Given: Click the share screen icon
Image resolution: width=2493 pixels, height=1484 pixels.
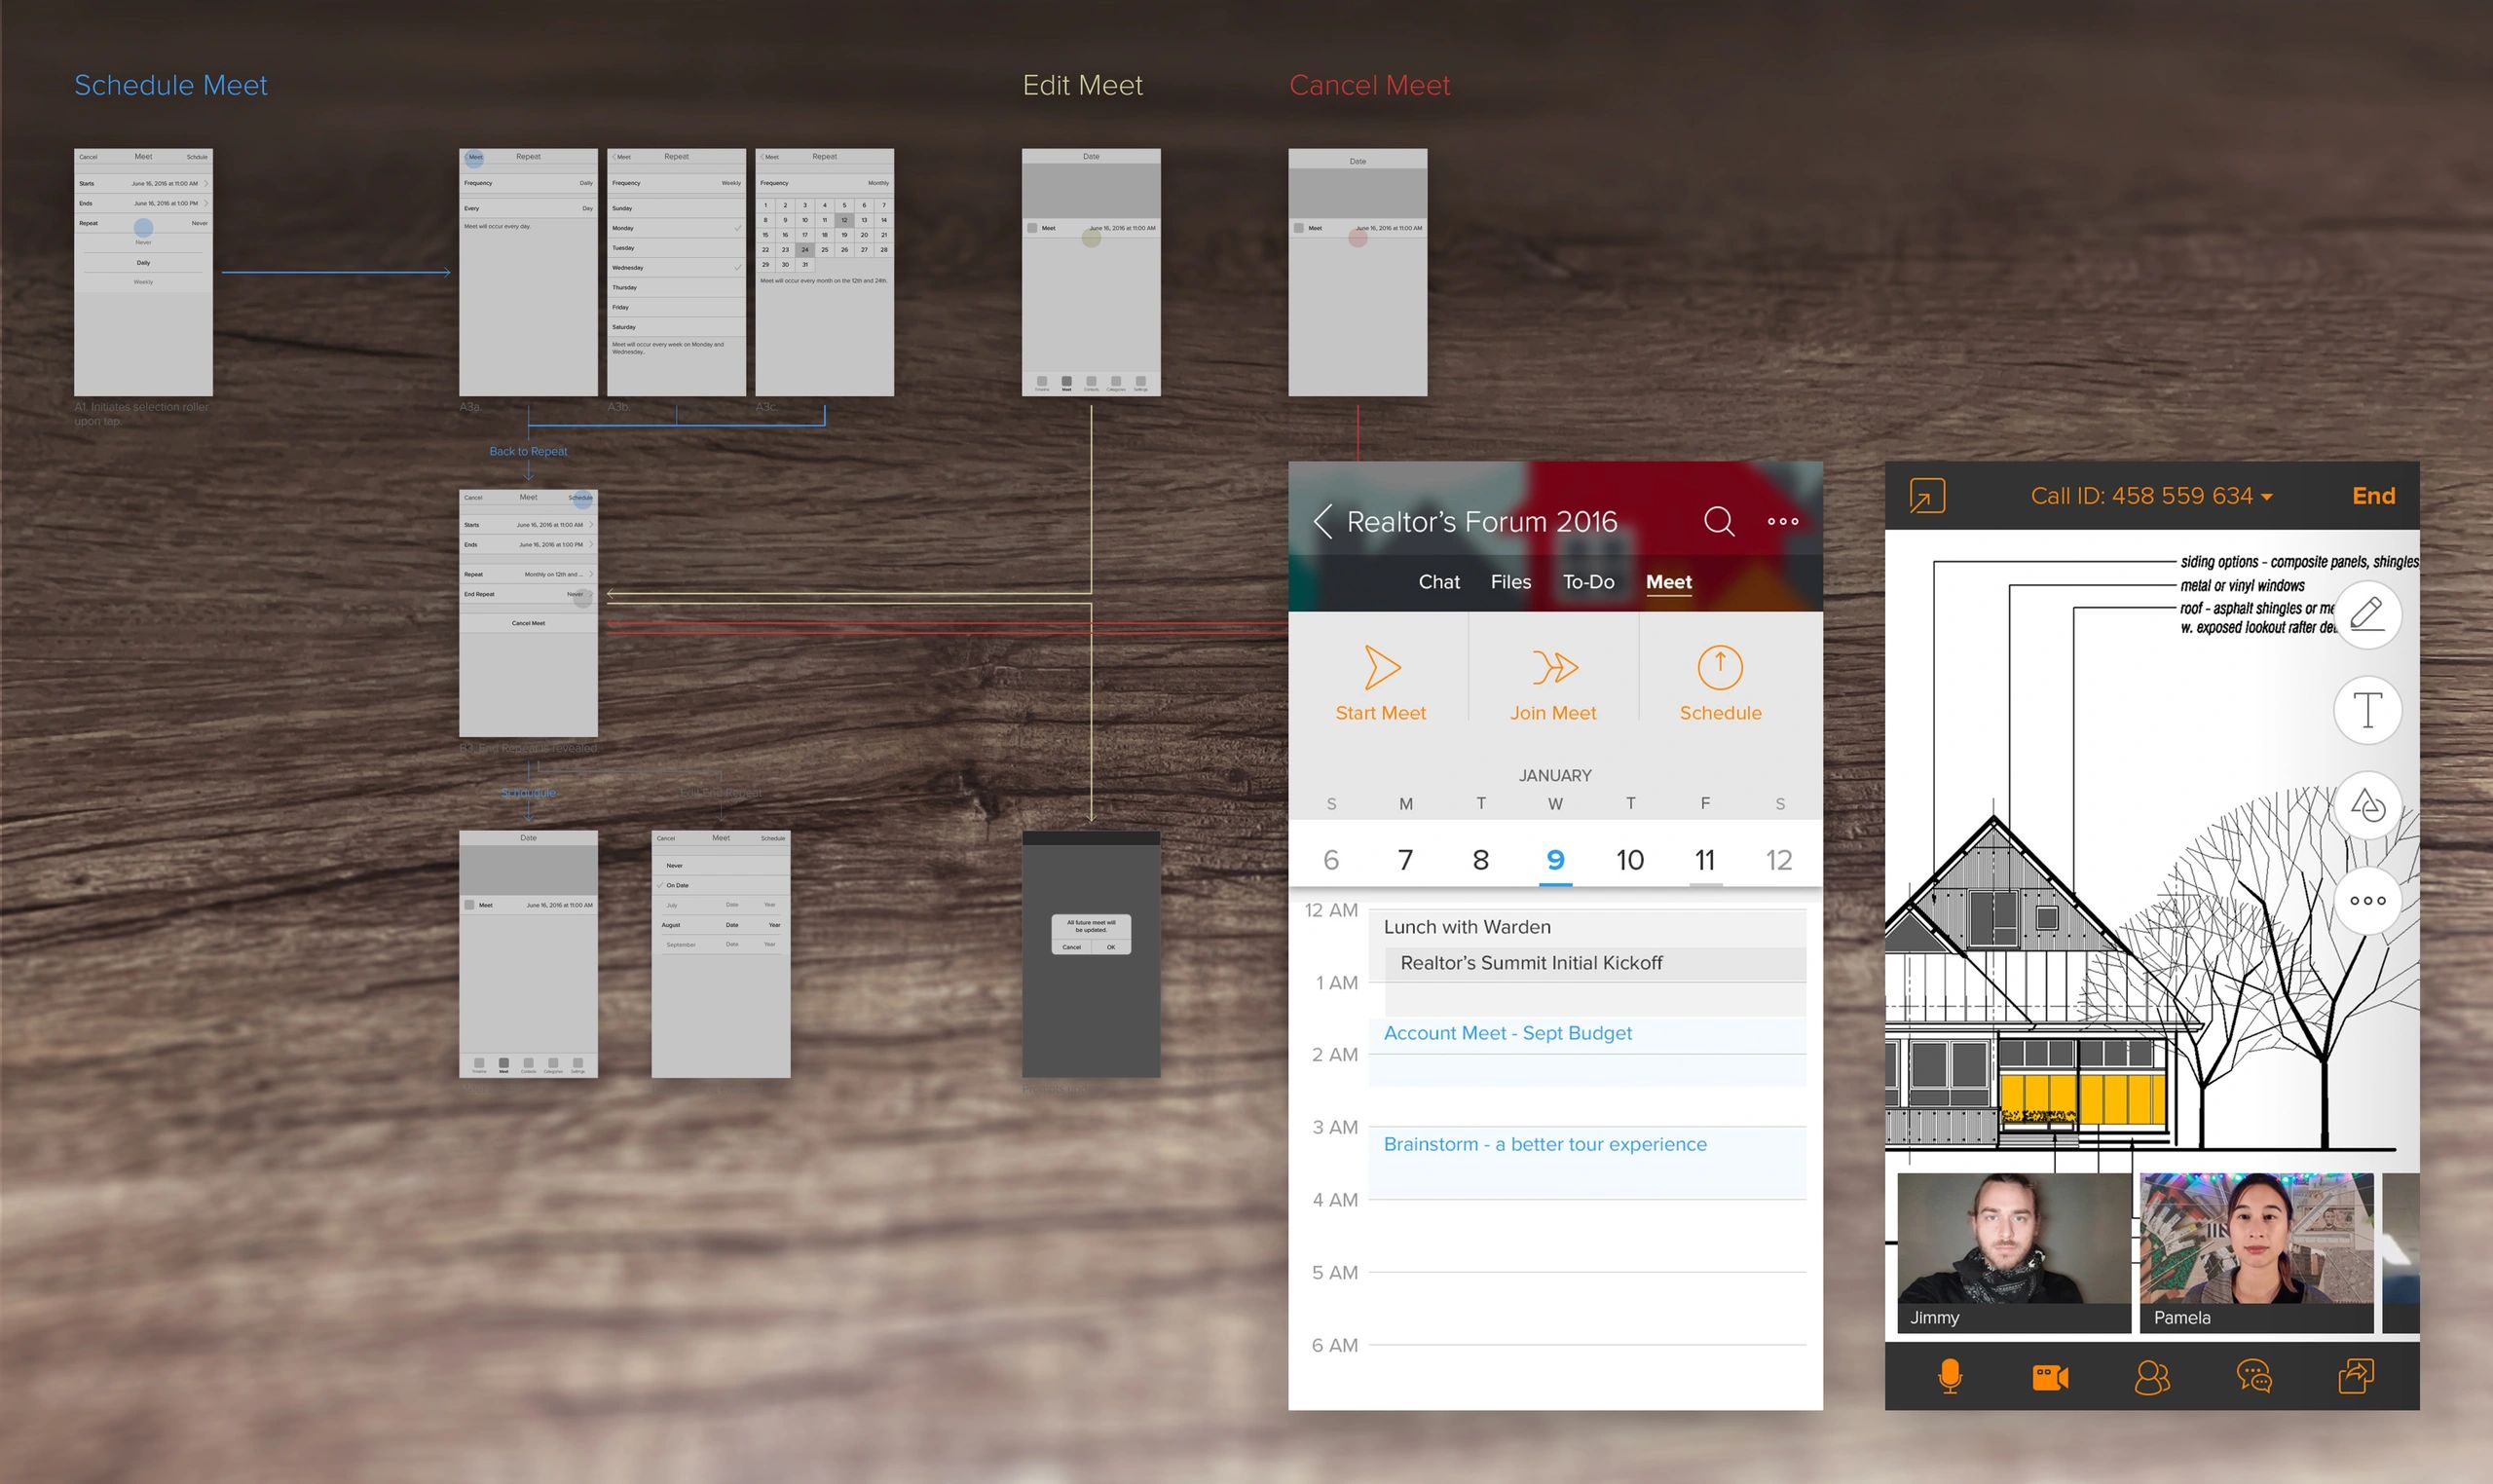Looking at the screenshot, I should (x=2356, y=1377).
